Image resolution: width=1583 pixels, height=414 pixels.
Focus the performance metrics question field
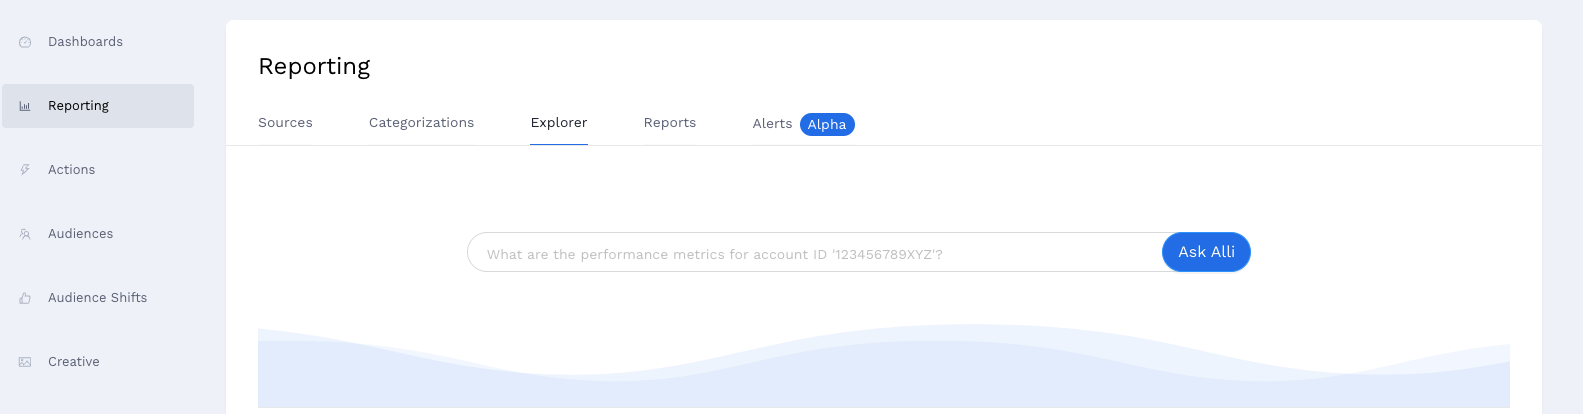[815, 252]
